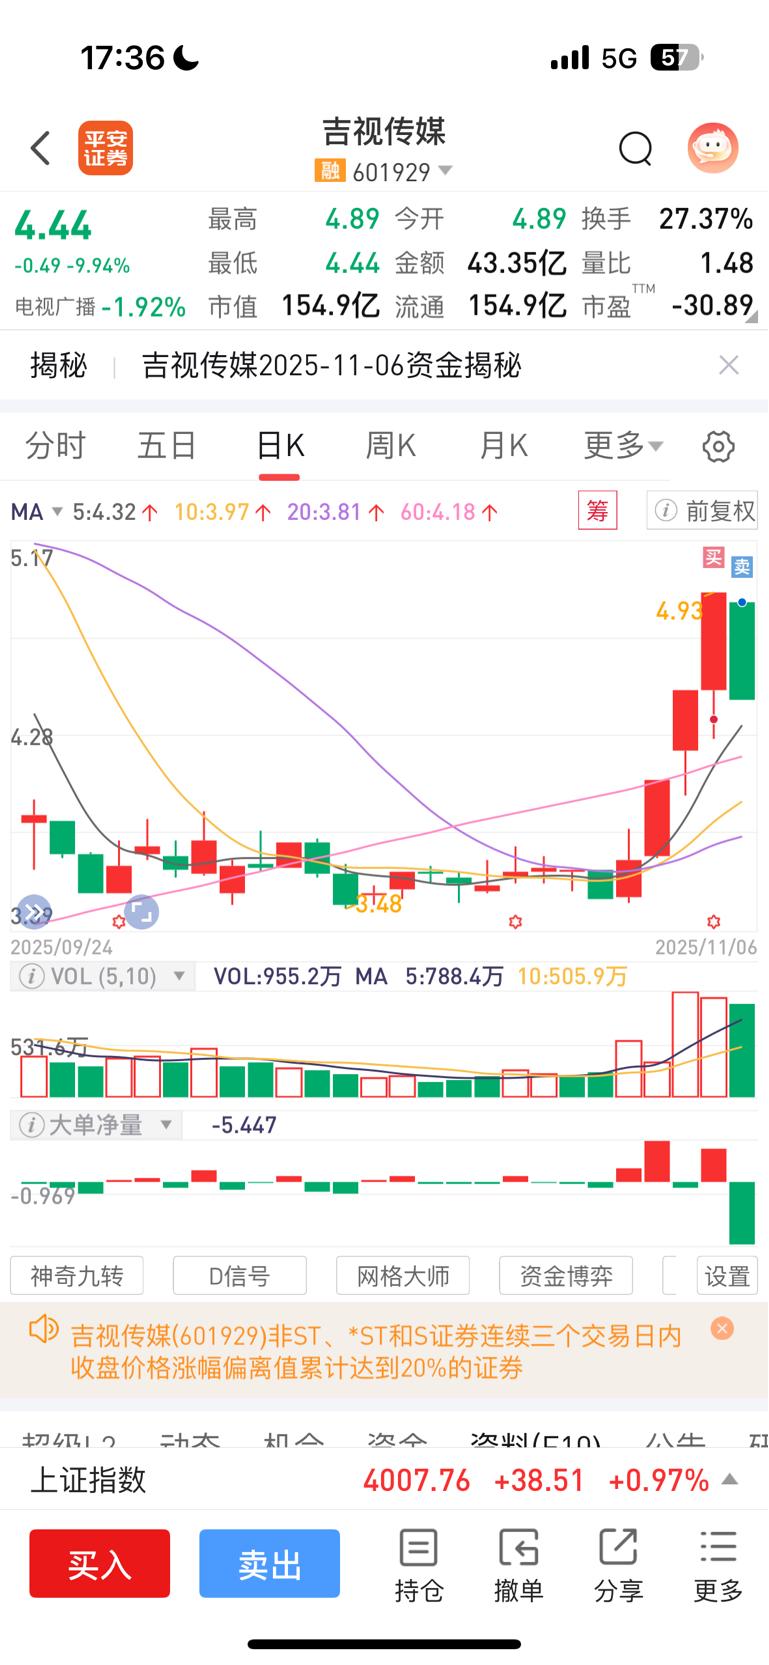Screen dimensions: 769x1665
Task: Select the D信号 indicator button
Action: tap(239, 1276)
